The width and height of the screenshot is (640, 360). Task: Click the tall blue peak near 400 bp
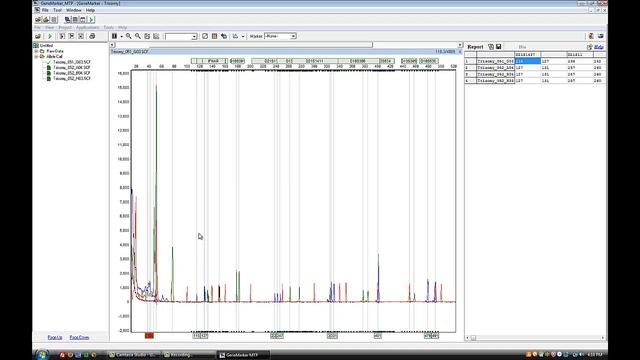tap(378, 278)
